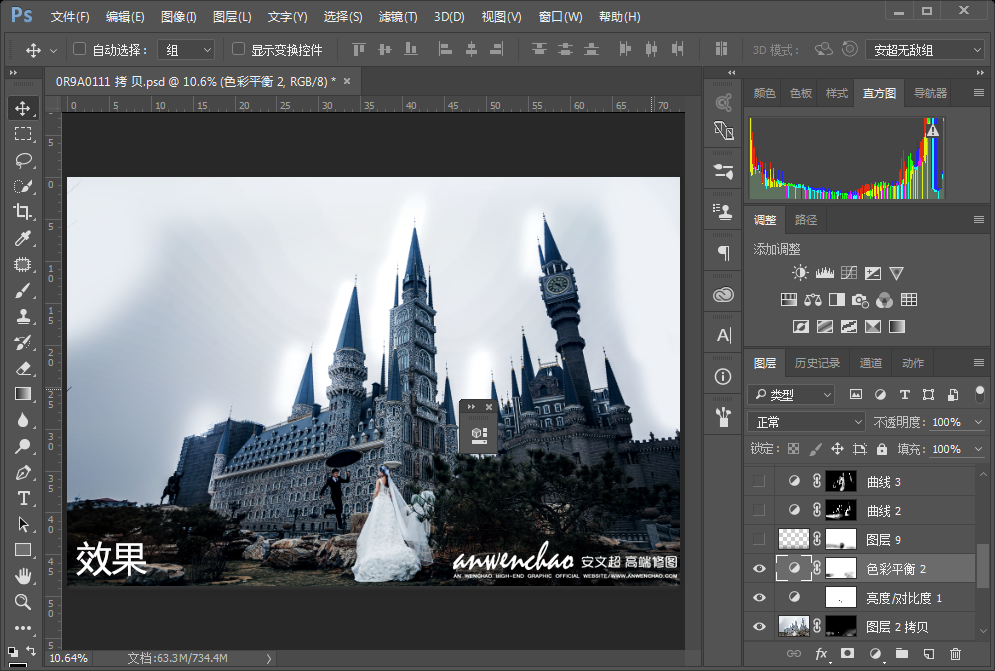Select the Lasso tool
The height and width of the screenshot is (671, 995).
23,160
